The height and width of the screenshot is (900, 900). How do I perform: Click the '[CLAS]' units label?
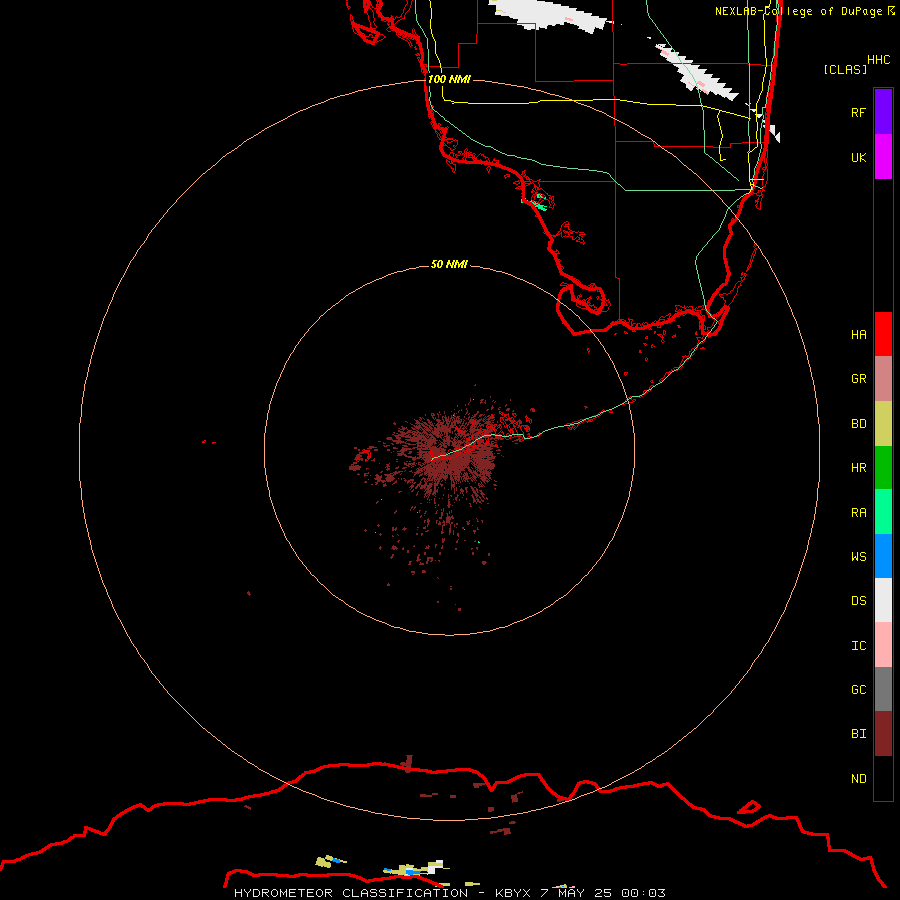point(845,69)
